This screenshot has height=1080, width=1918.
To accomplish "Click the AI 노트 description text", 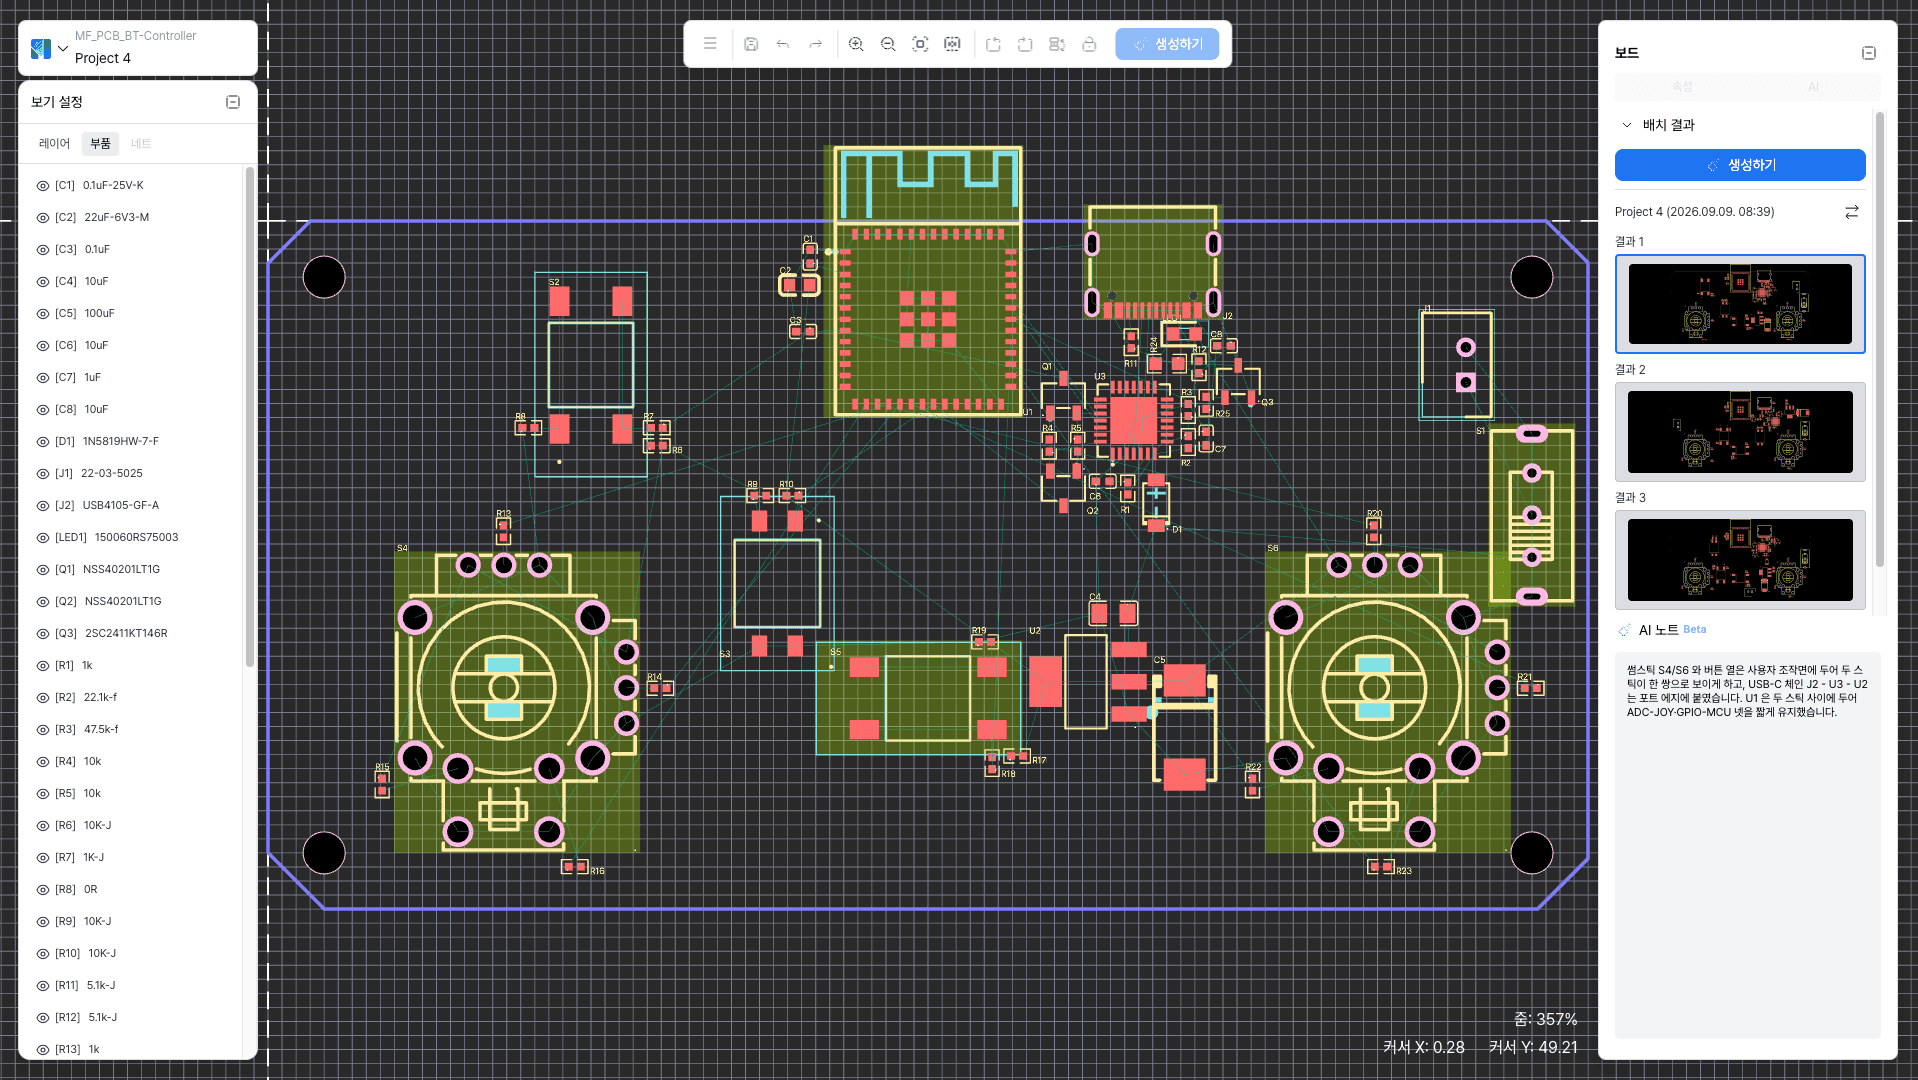I will 1746,691.
